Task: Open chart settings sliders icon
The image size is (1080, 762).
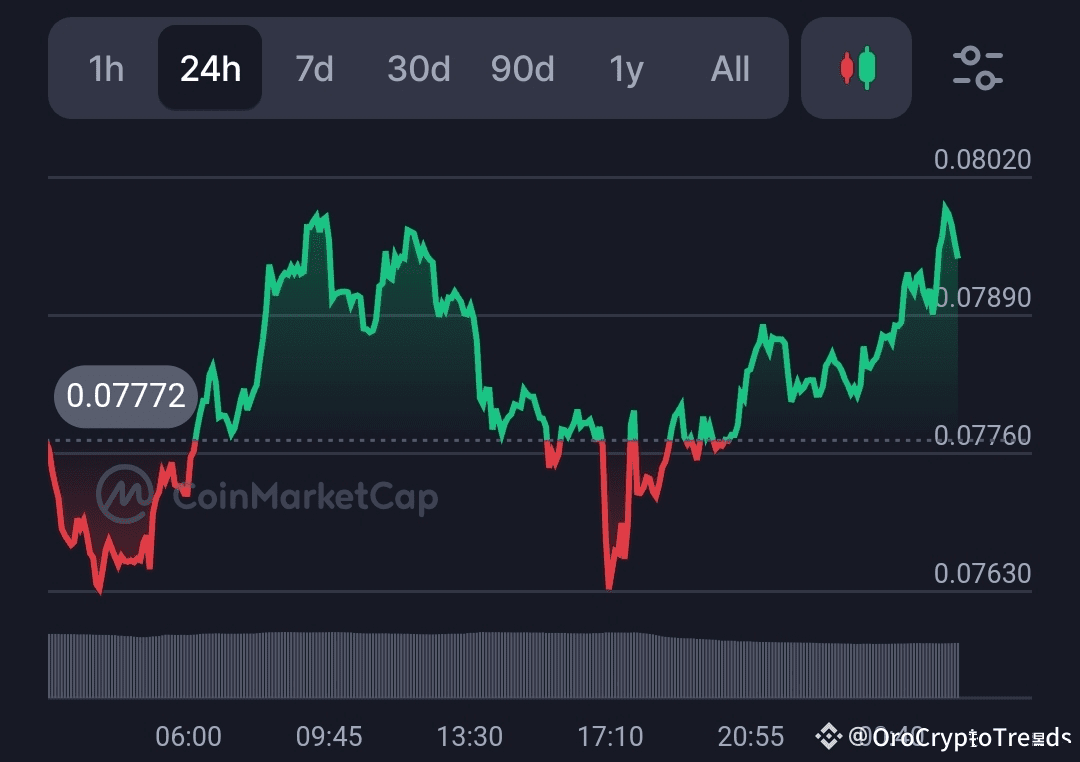Action: click(x=977, y=68)
